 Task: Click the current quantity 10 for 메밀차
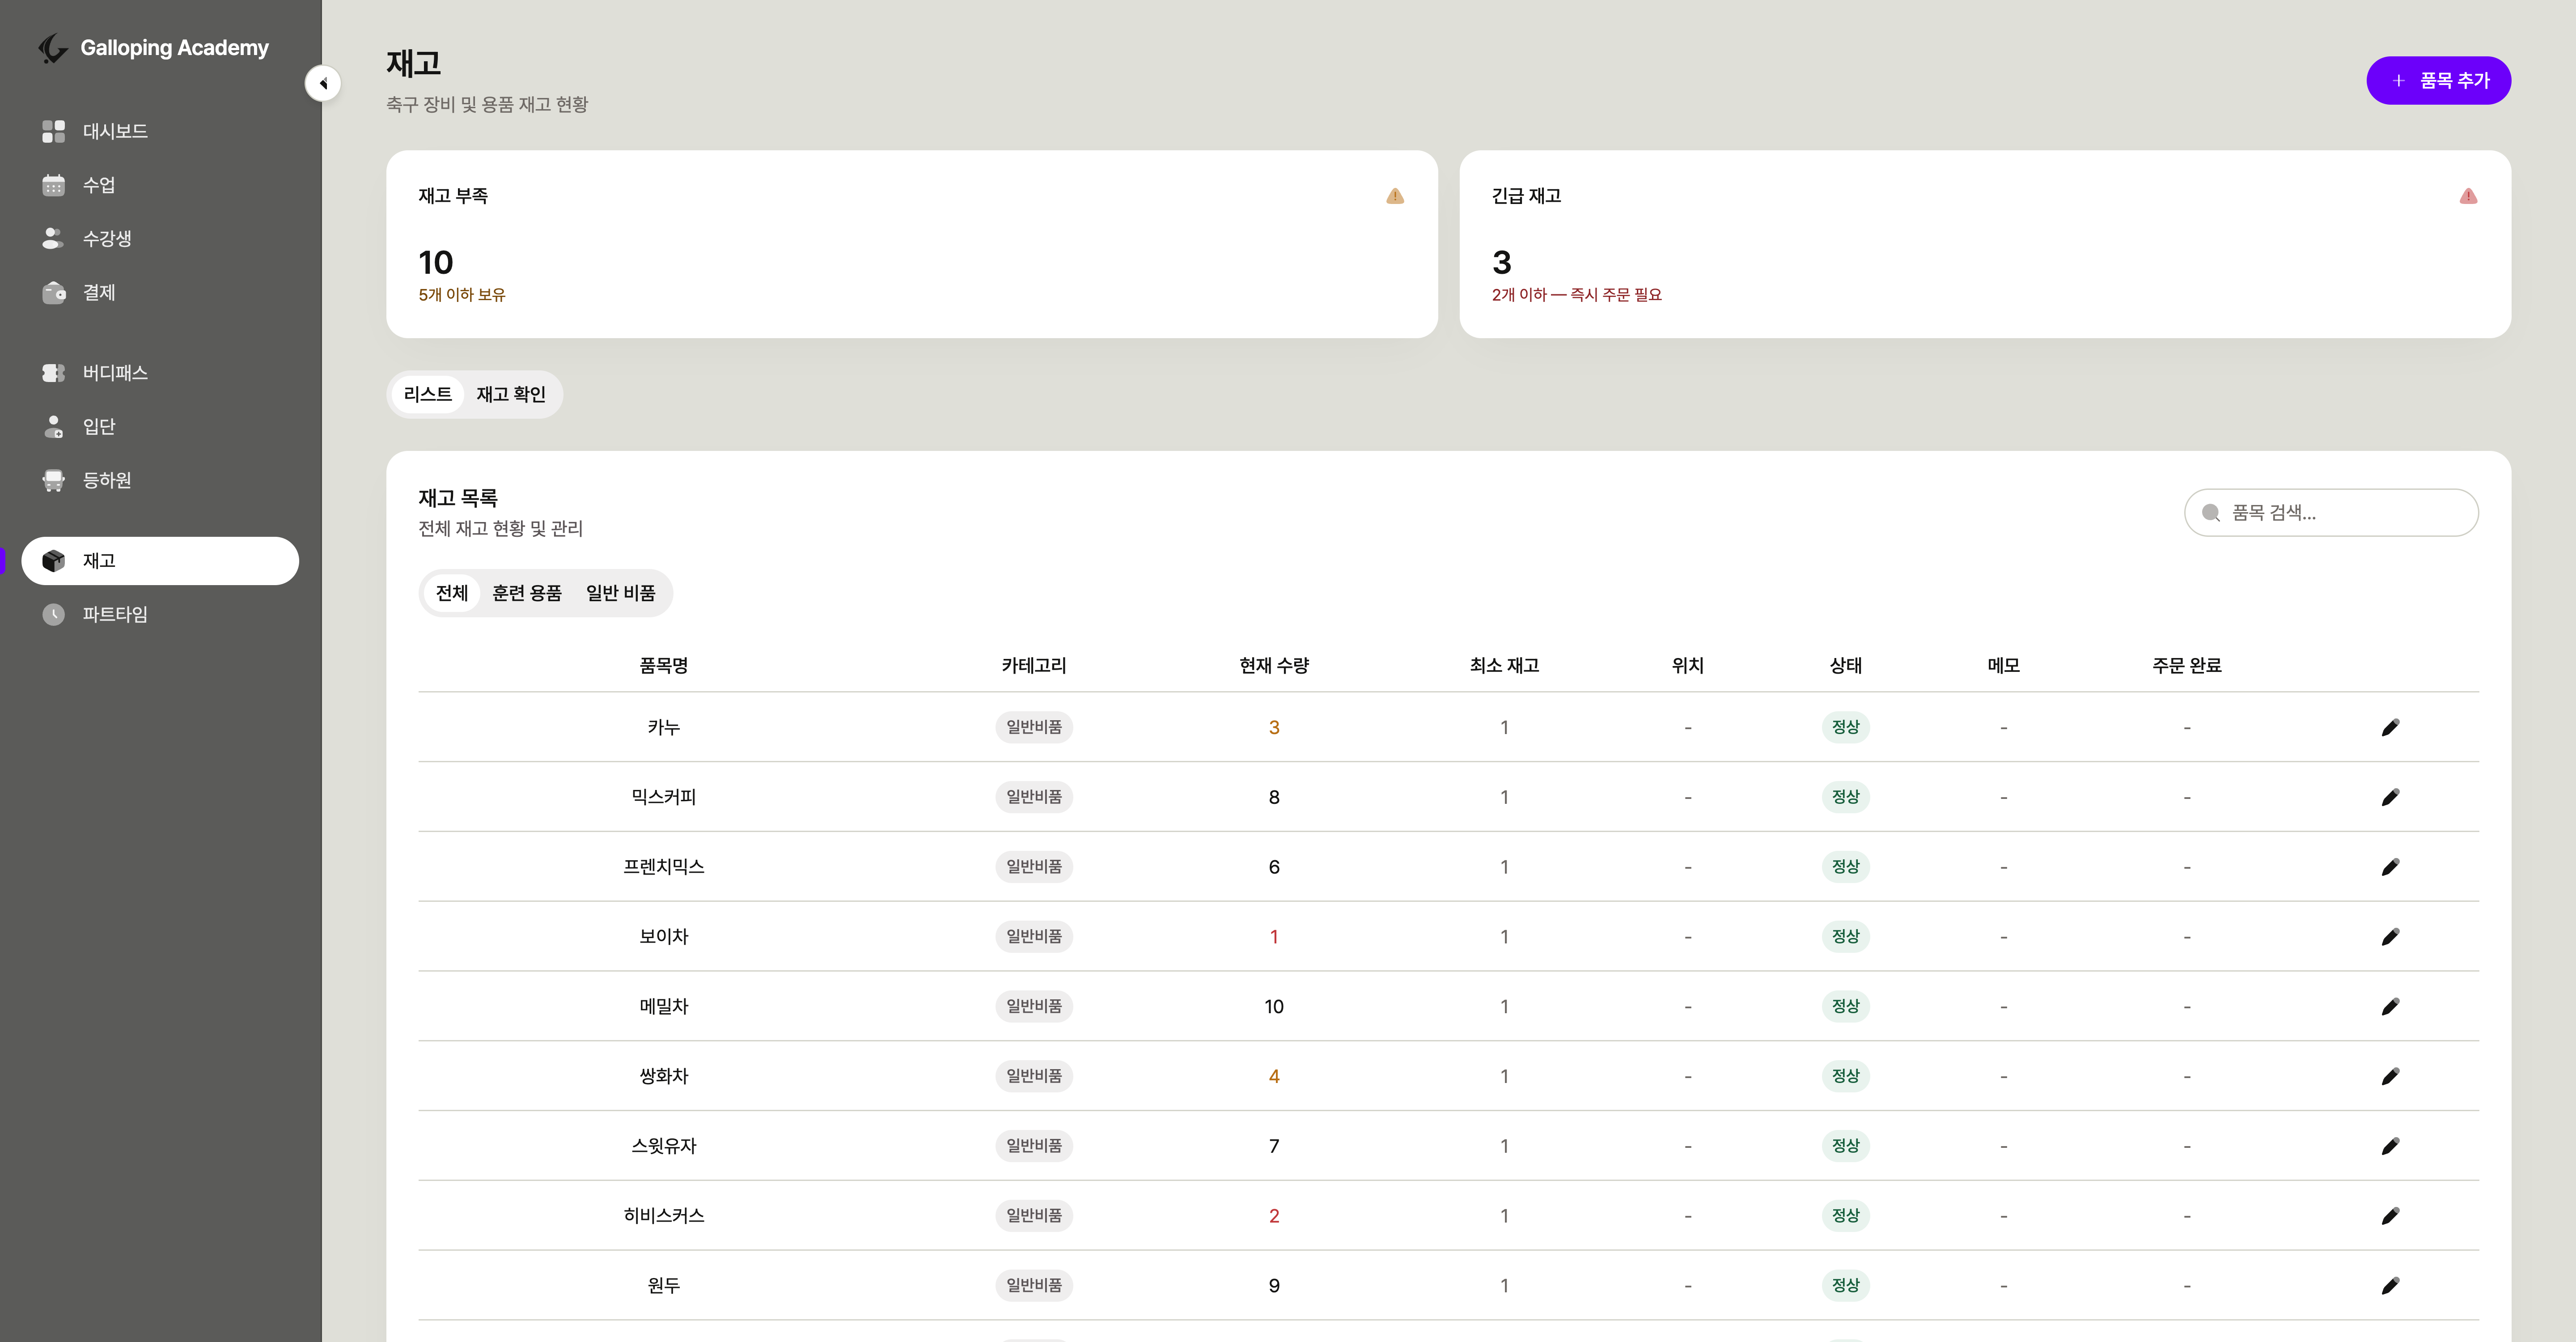click(x=1274, y=1006)
